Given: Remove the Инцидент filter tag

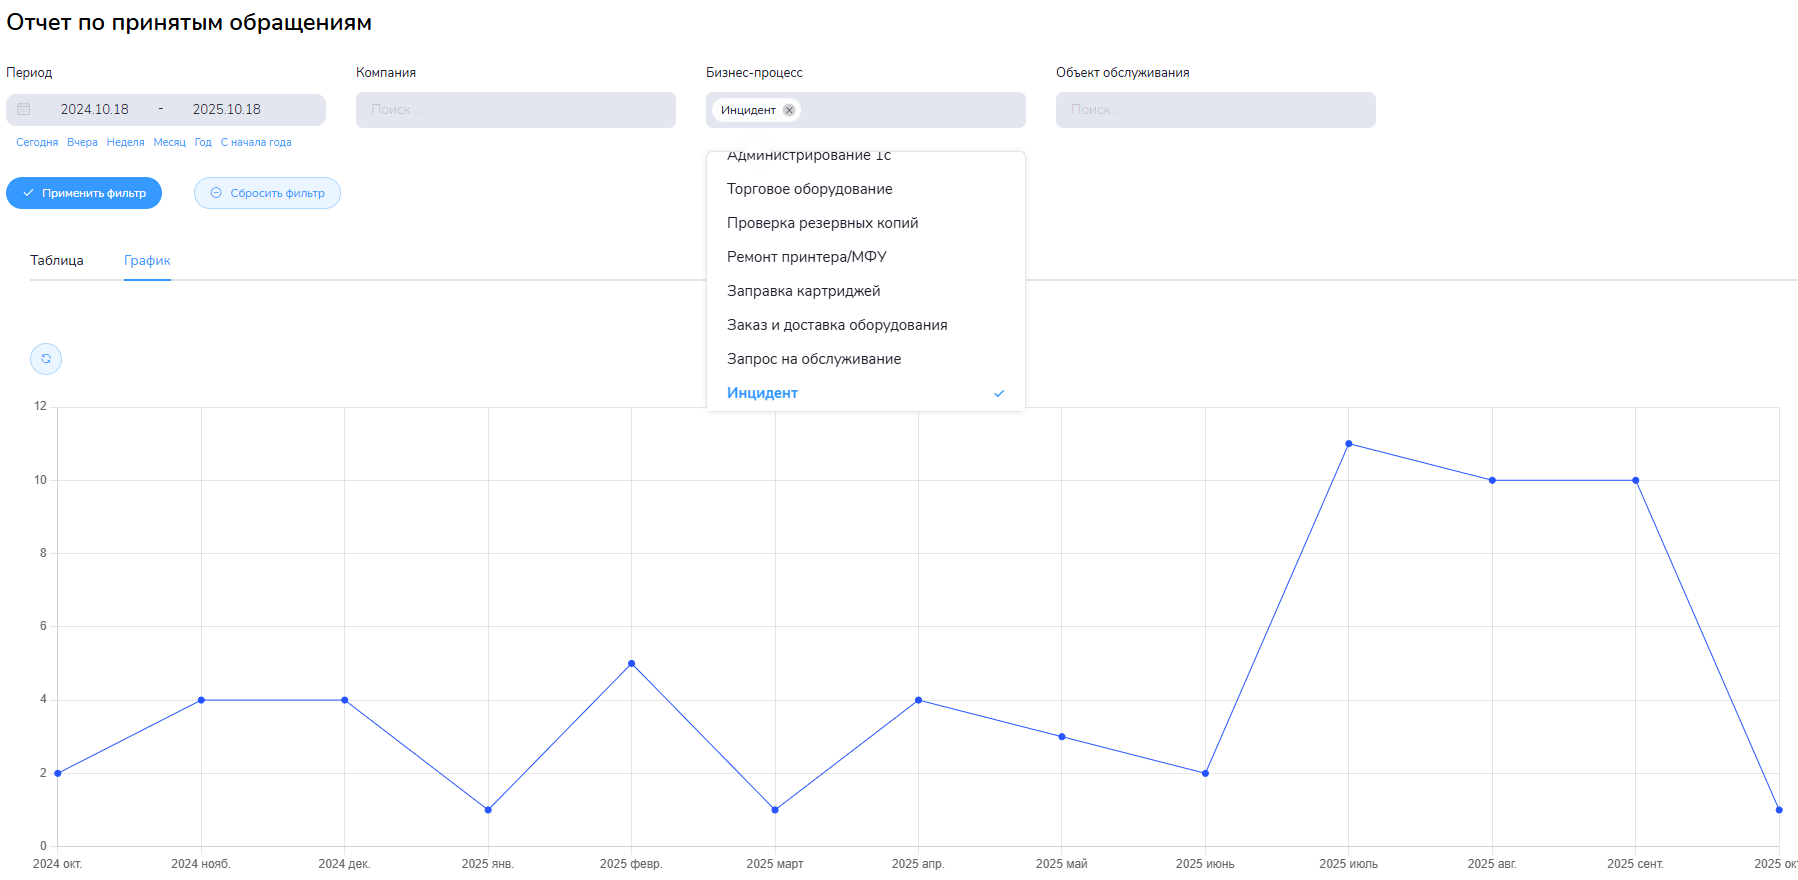Looking at the screenshot, I should (x=789, y=110).
